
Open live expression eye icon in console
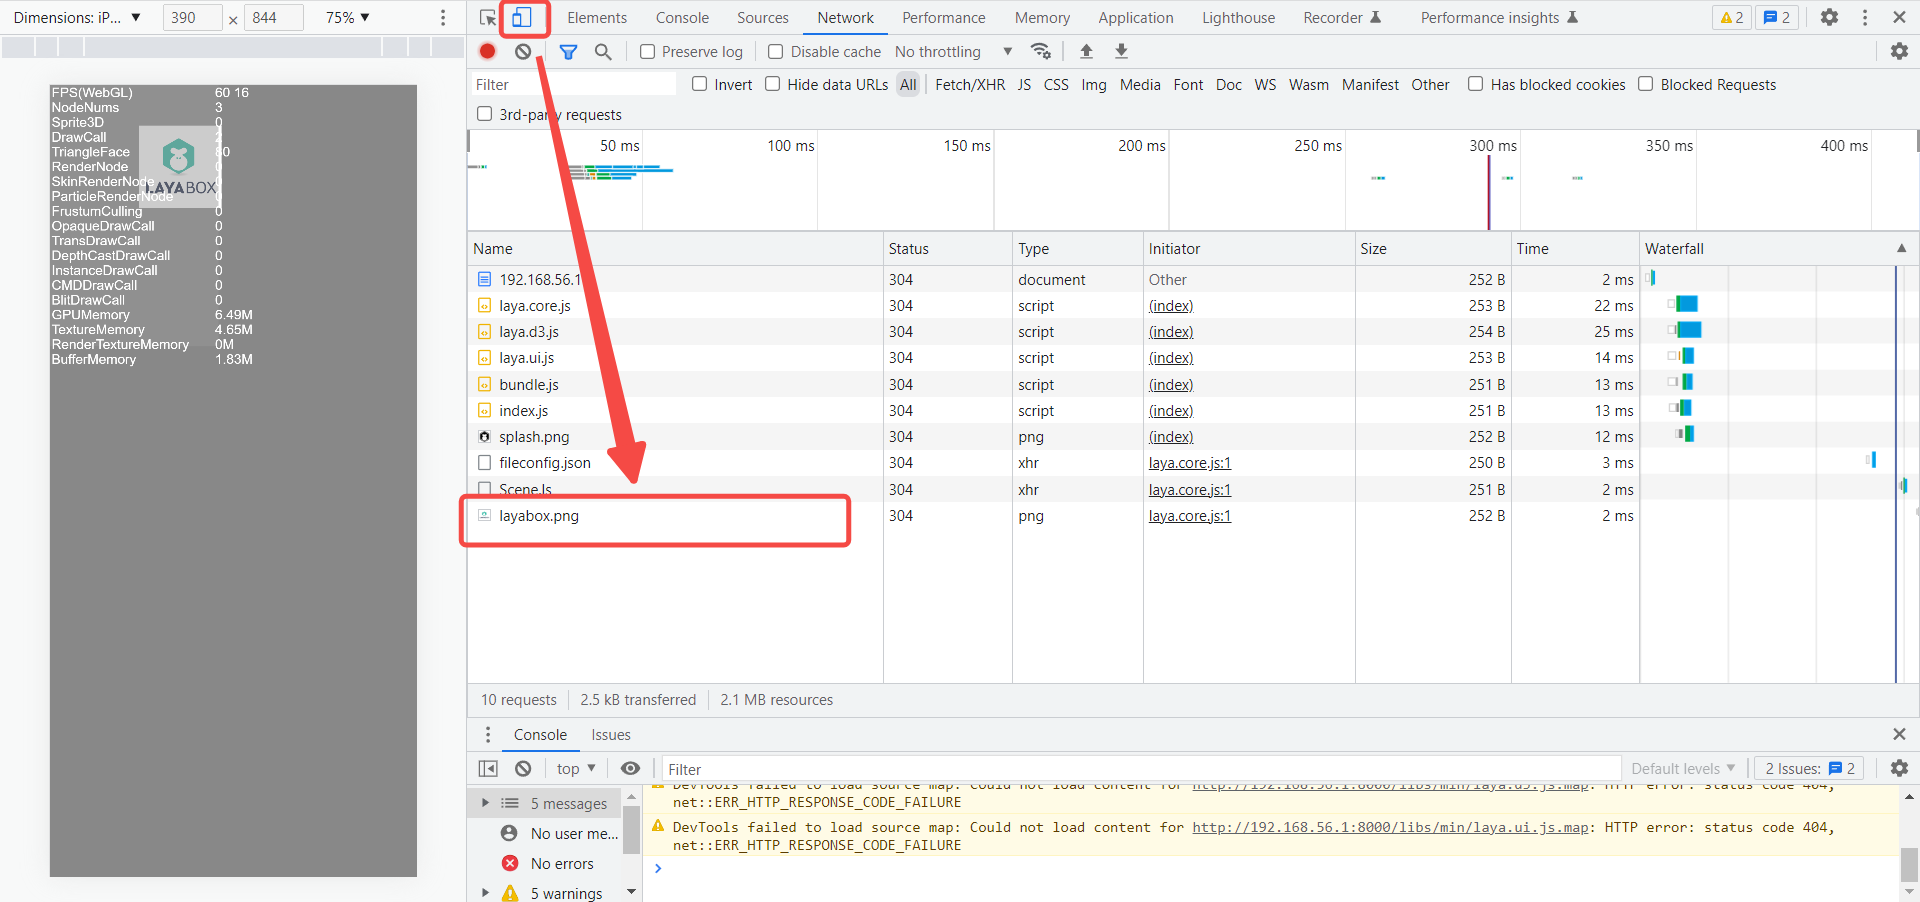pos(630,768)
